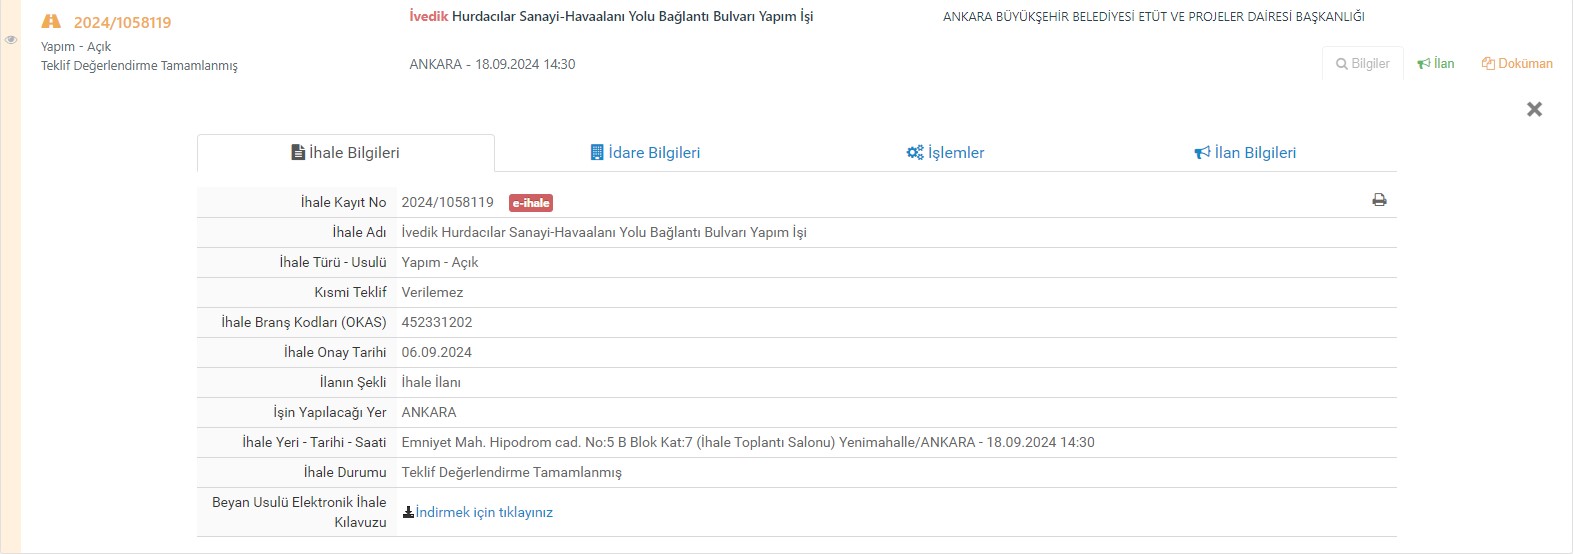The height and width of the screenshot is (554, 1573).
Task: Click the header text ANKARA - 18.09.2024 14:30
Action: 492,64
